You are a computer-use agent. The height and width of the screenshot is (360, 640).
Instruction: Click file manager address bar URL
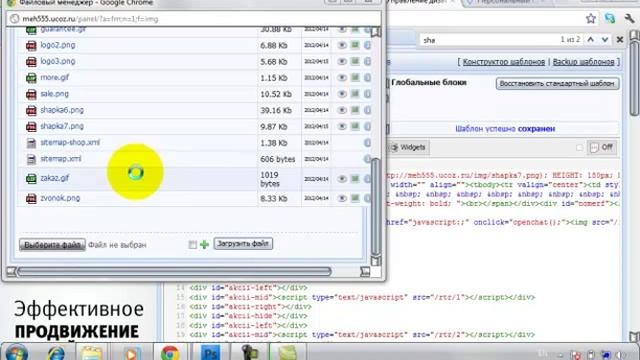(x=90, y=19)
